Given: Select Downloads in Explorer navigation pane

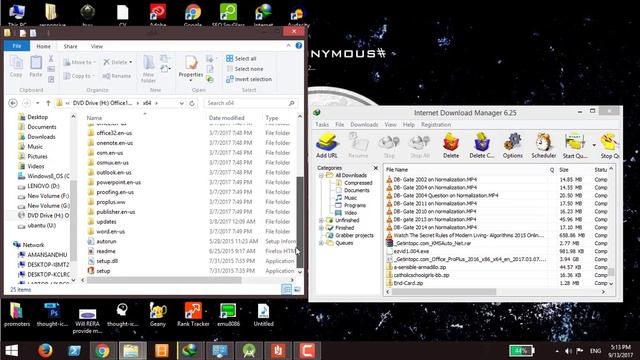Looking at the screenshot, I should click(41, 137).
